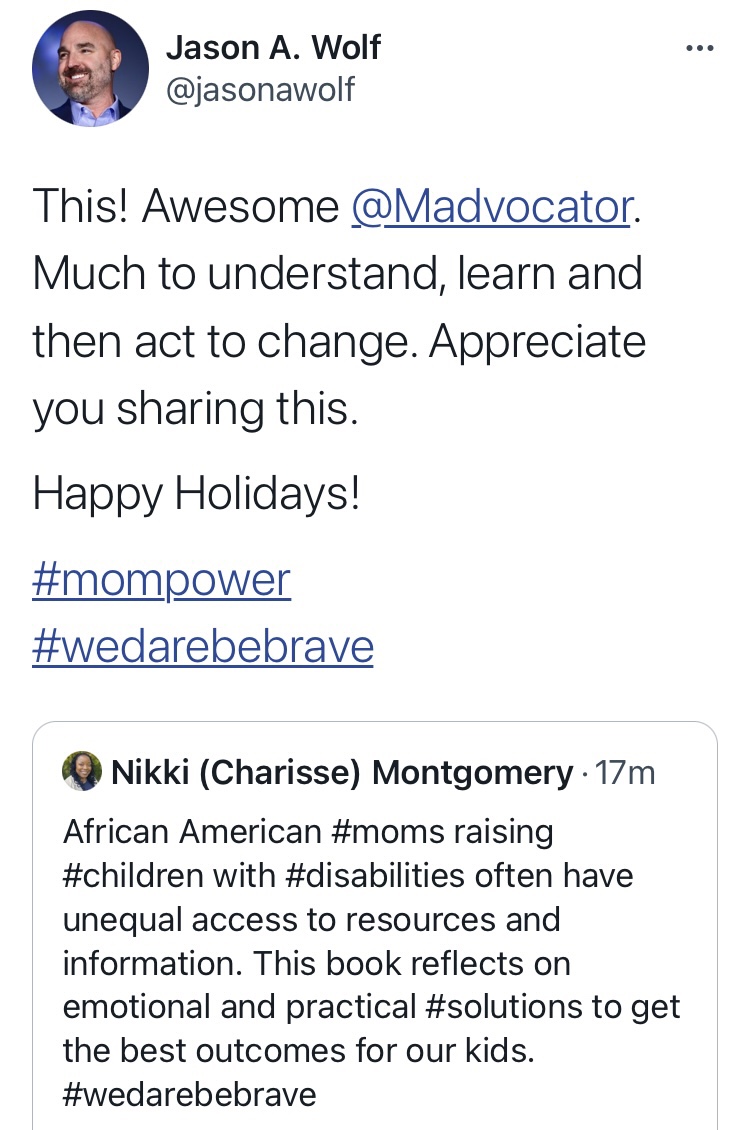The image size is (732, 1130).
Task: Click the 'you sharing this.' line
Action: (195, 409)
